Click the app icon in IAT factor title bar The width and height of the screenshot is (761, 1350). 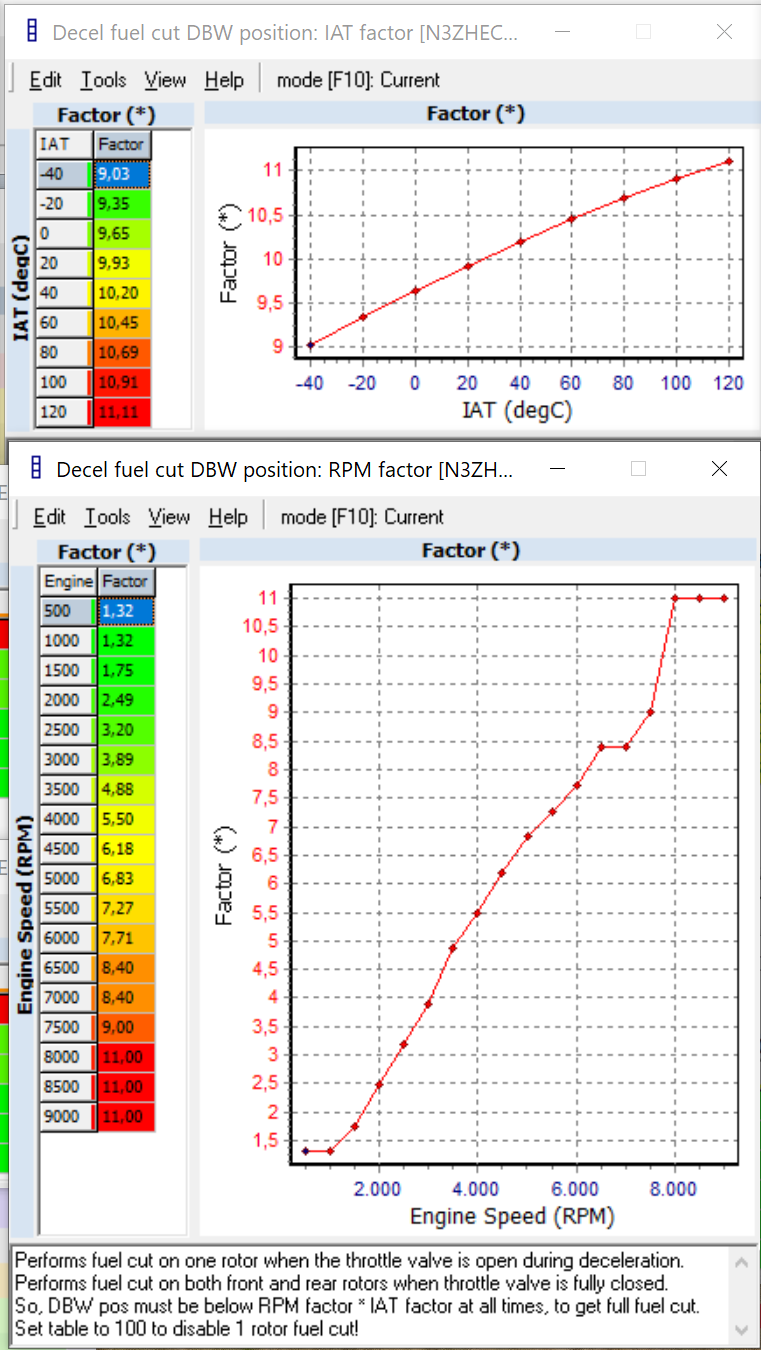point(31,32)
